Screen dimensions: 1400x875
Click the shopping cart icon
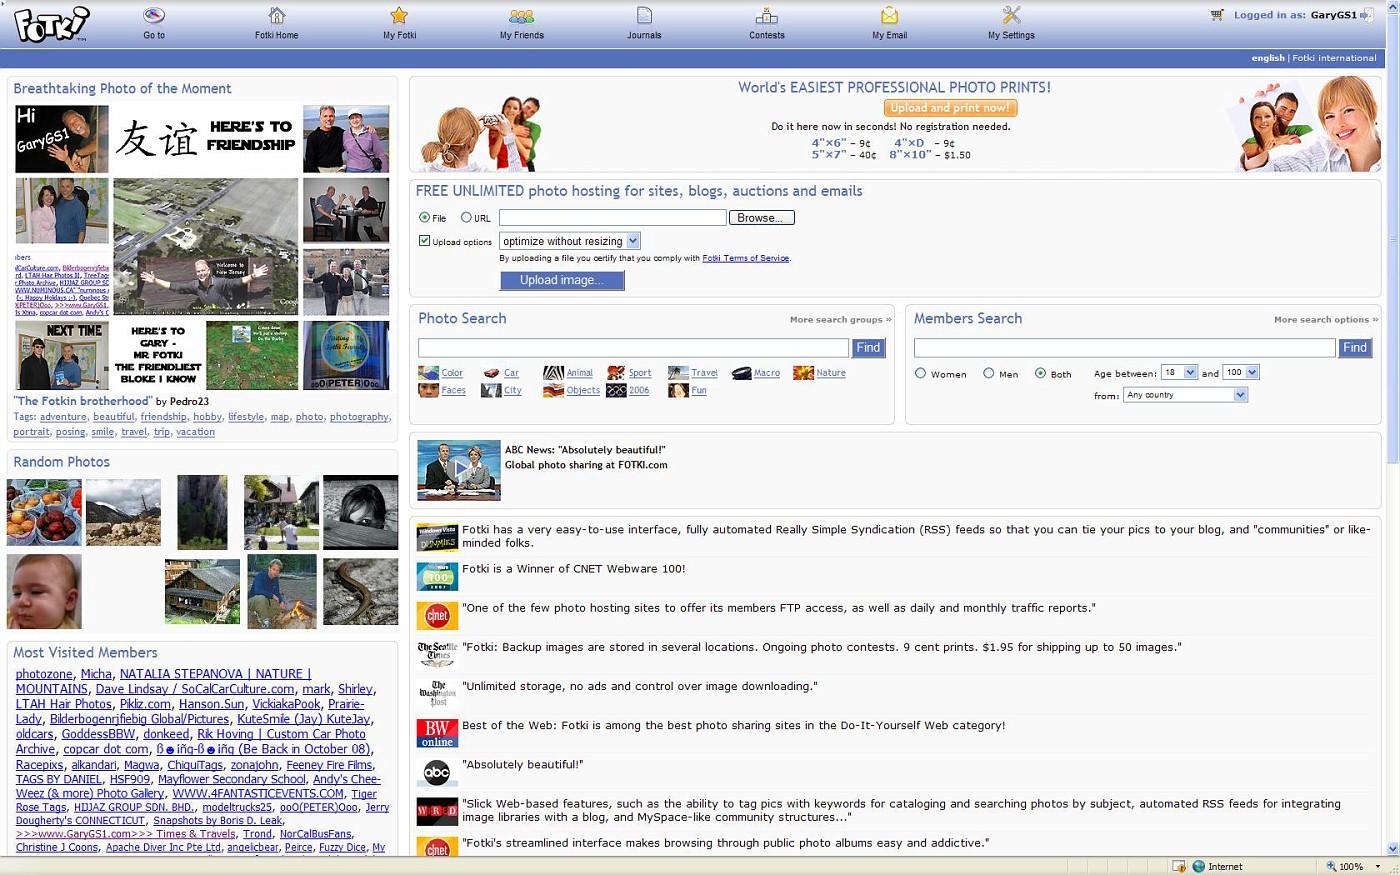1217,15
